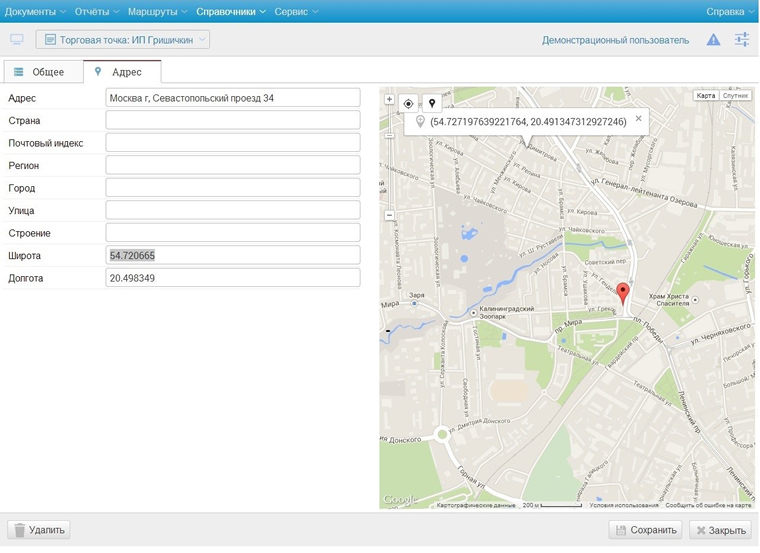Screen dimensions: 760x553
Task: Click the Адрес tab pin icon
Action: click(98, 71)
